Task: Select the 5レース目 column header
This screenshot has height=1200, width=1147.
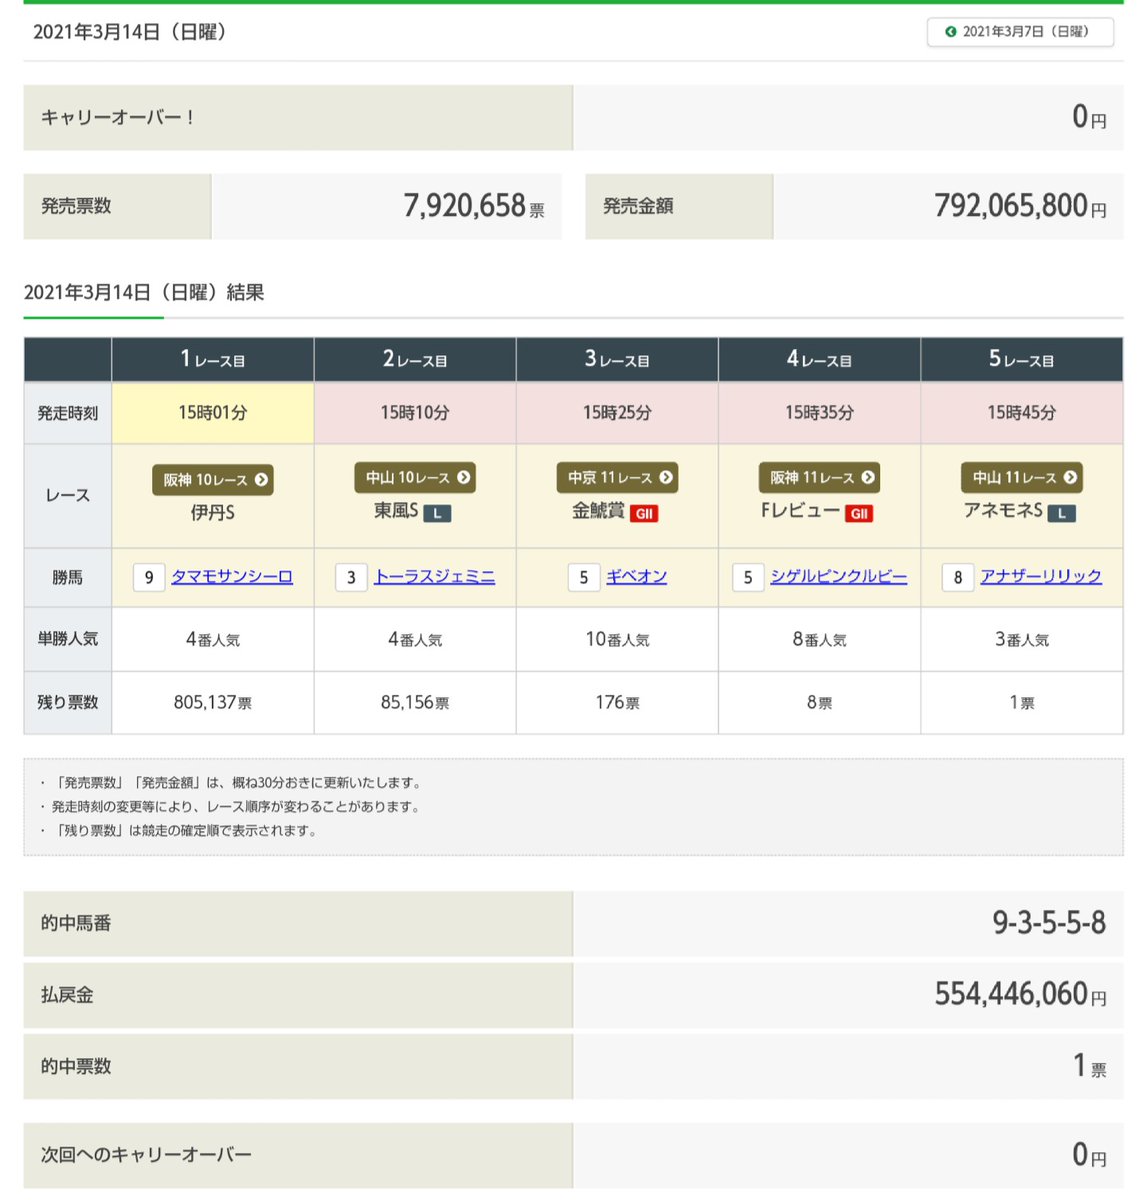Action: 1021,359
